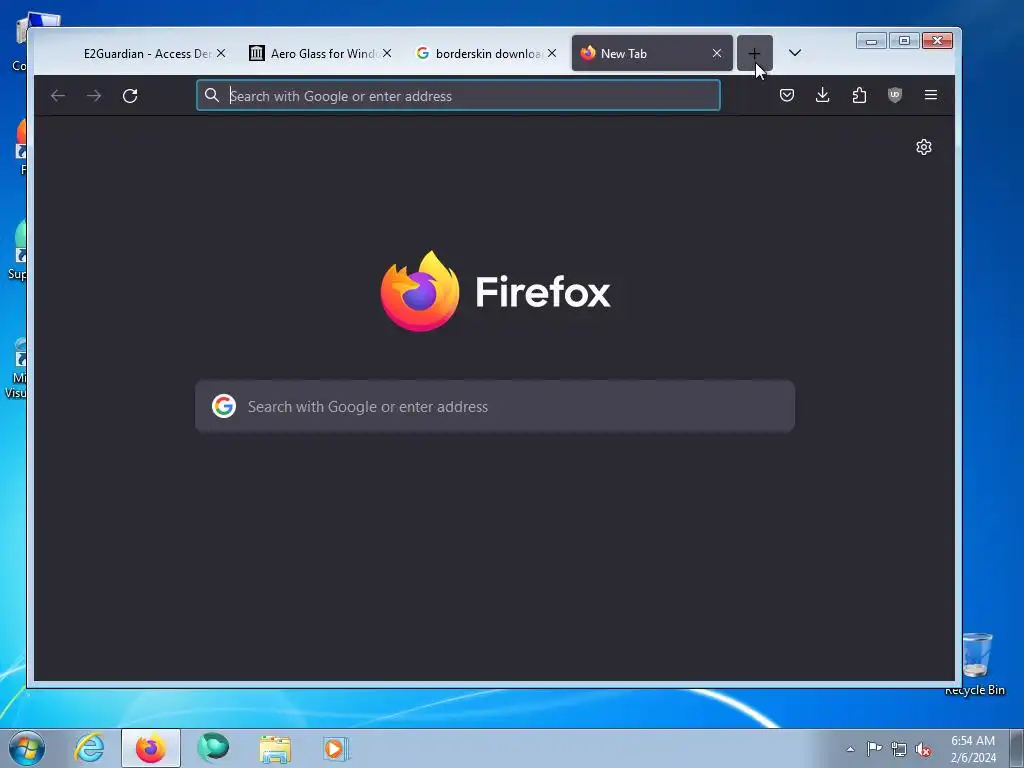The height and width of the screenshot is (768, 1024).
Task: Reload the current page
Action: pyautogui.click(x=130, y=96)
